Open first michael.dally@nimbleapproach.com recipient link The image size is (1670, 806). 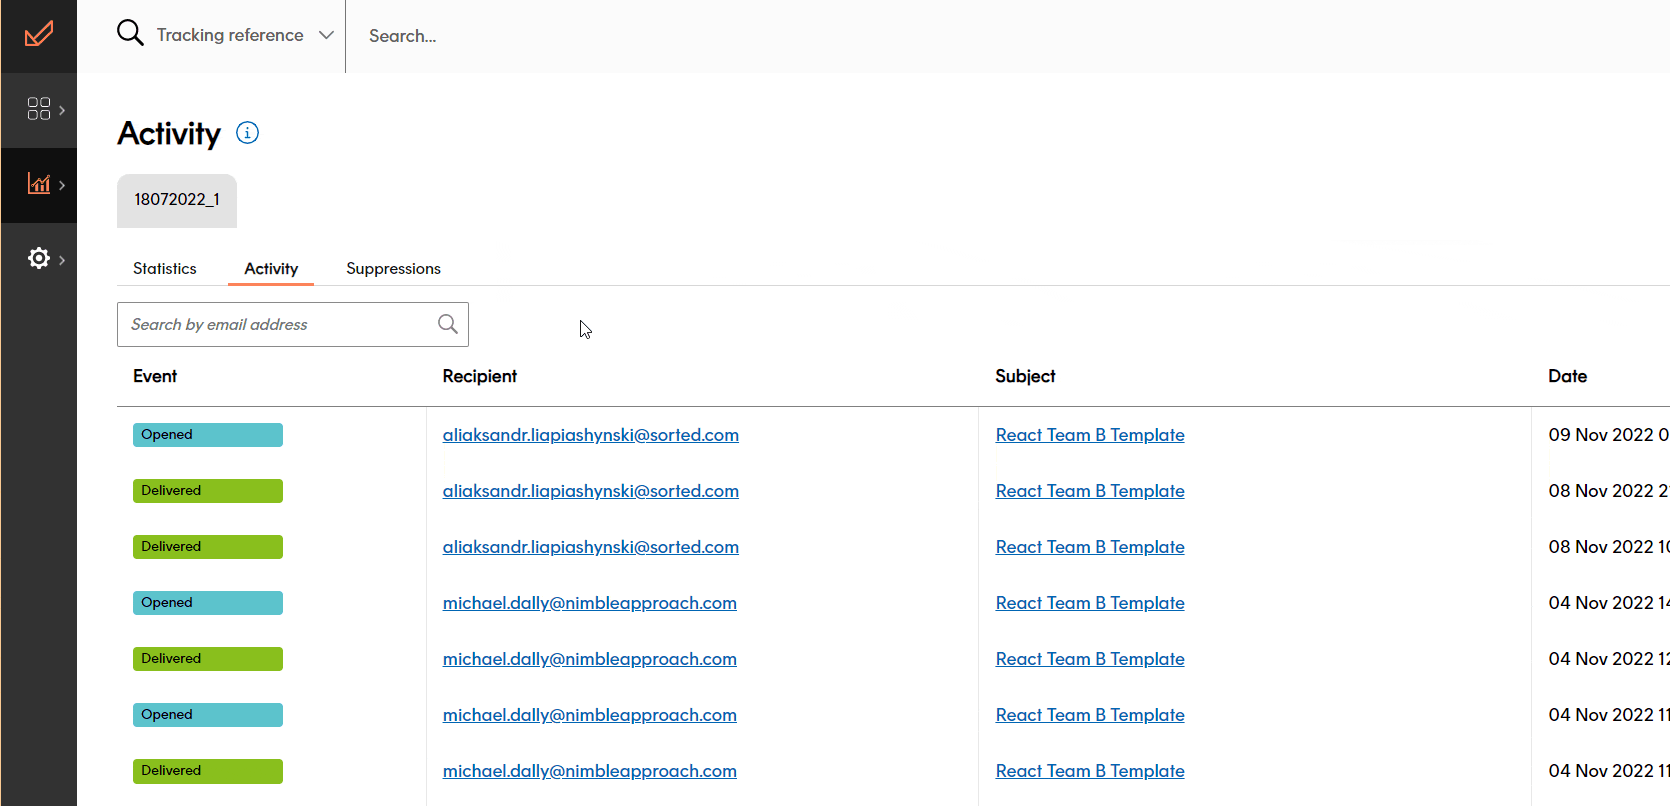pos(589,603)
